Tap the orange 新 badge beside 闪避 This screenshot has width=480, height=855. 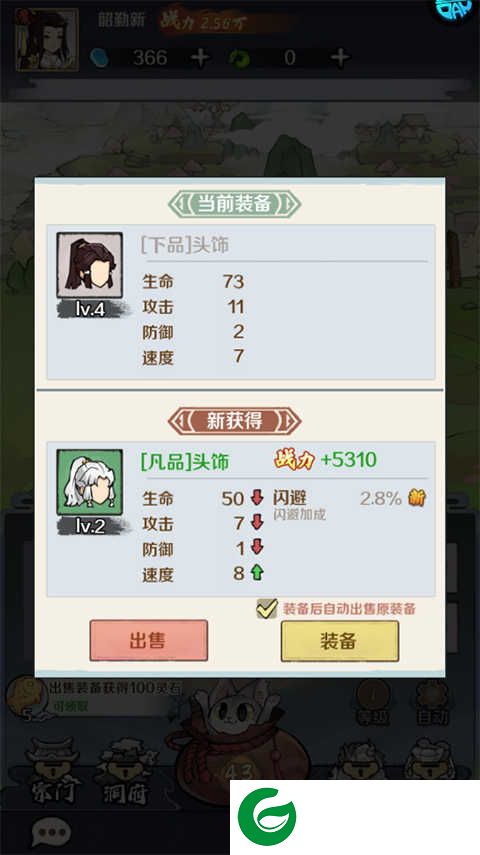(x=417, y=497)
